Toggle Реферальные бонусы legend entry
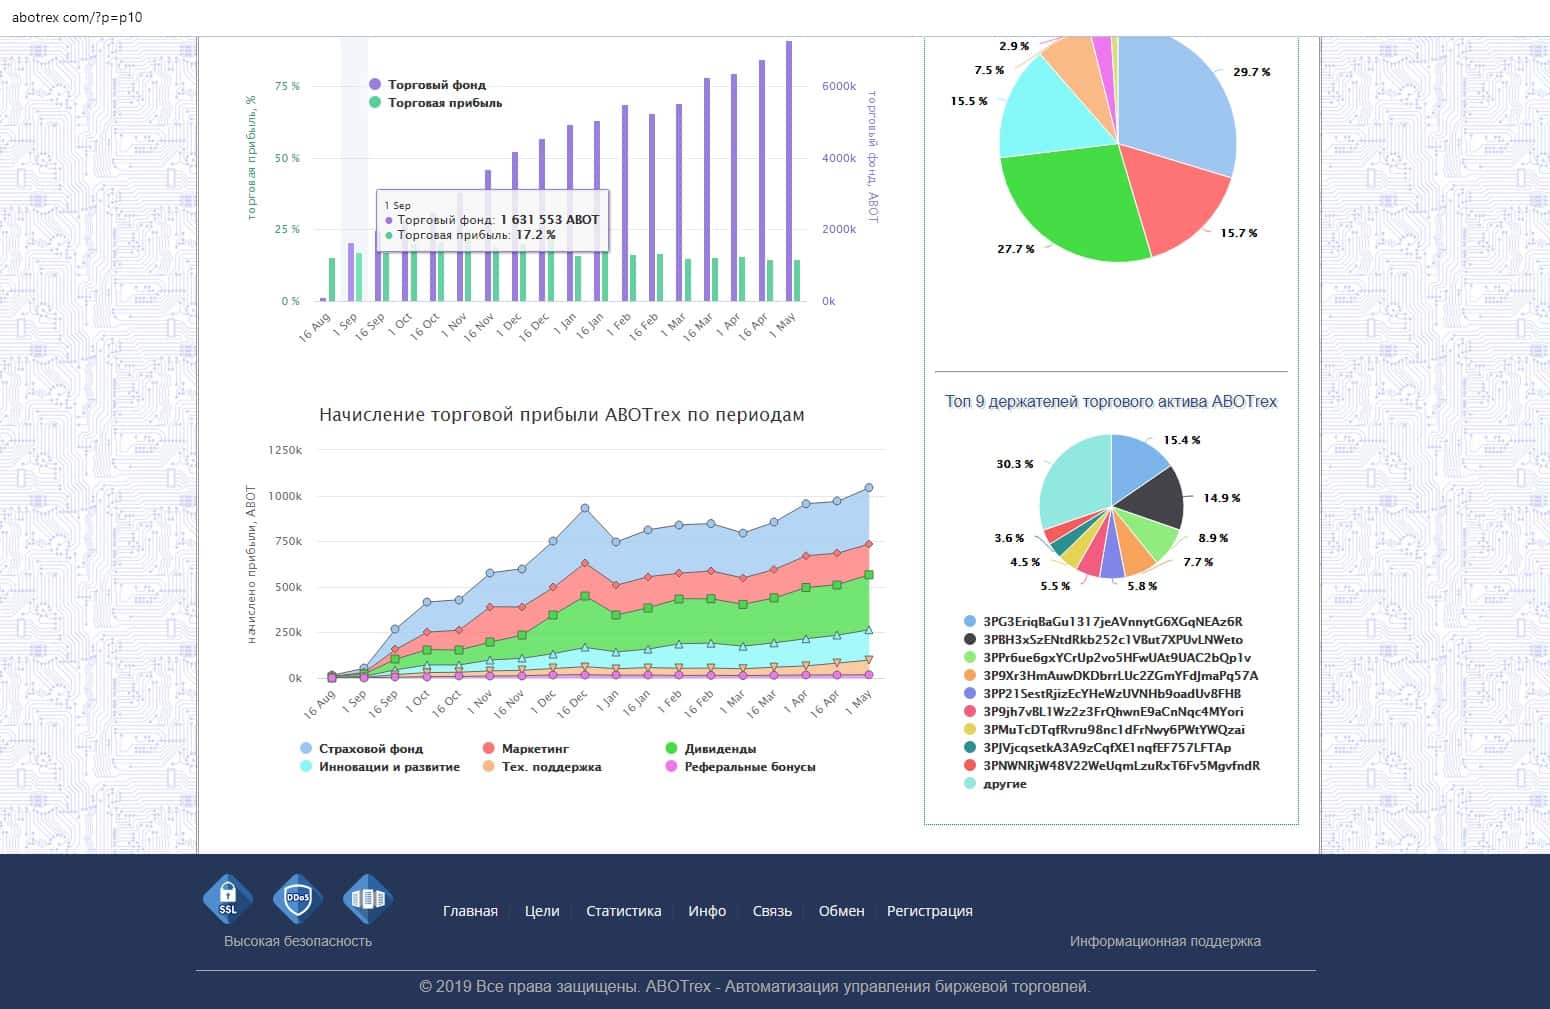The height and width of the screenshot is (1009, 1550). click(x=741, y=767)
